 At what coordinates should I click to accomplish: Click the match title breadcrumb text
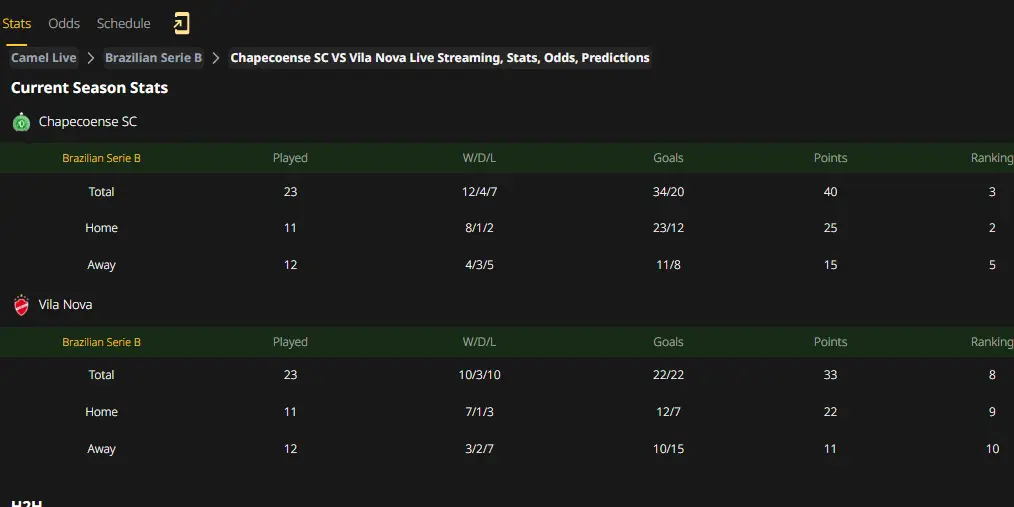(440, 58)
